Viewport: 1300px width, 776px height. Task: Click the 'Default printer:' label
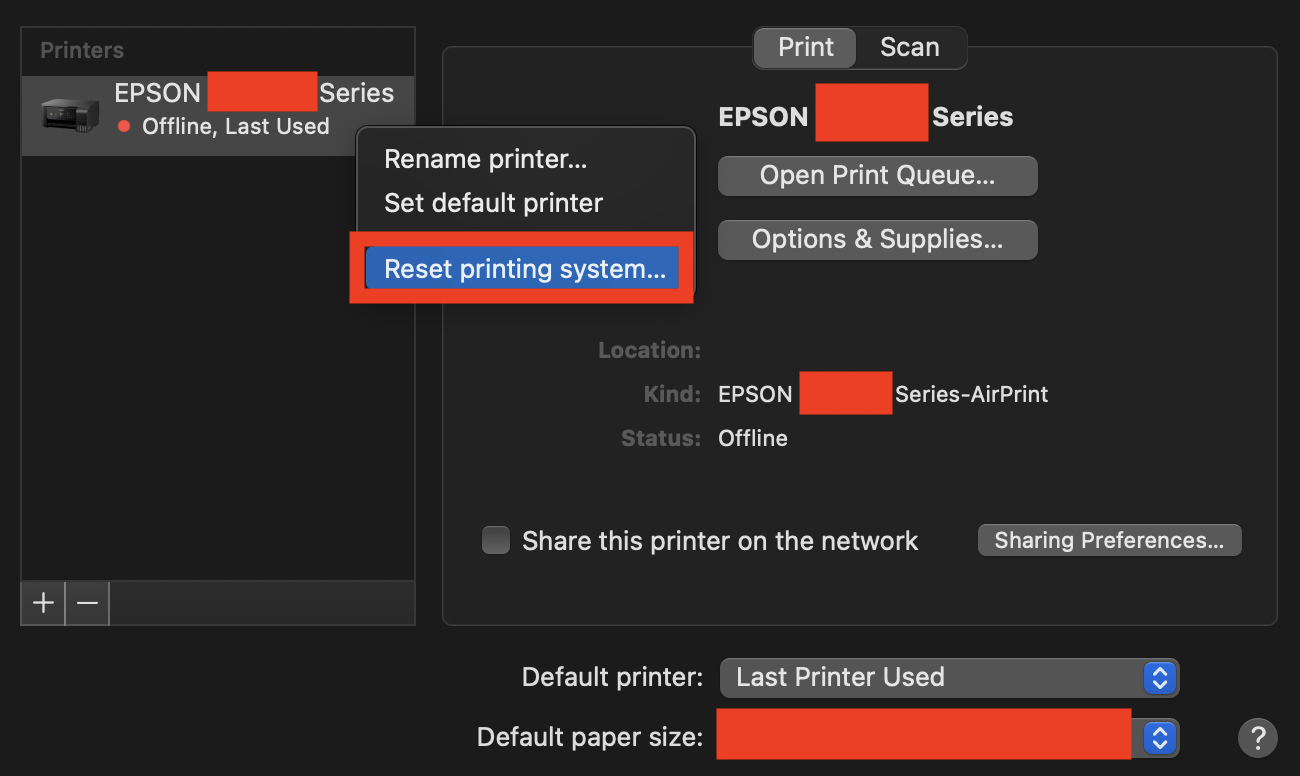pos(613,677)
